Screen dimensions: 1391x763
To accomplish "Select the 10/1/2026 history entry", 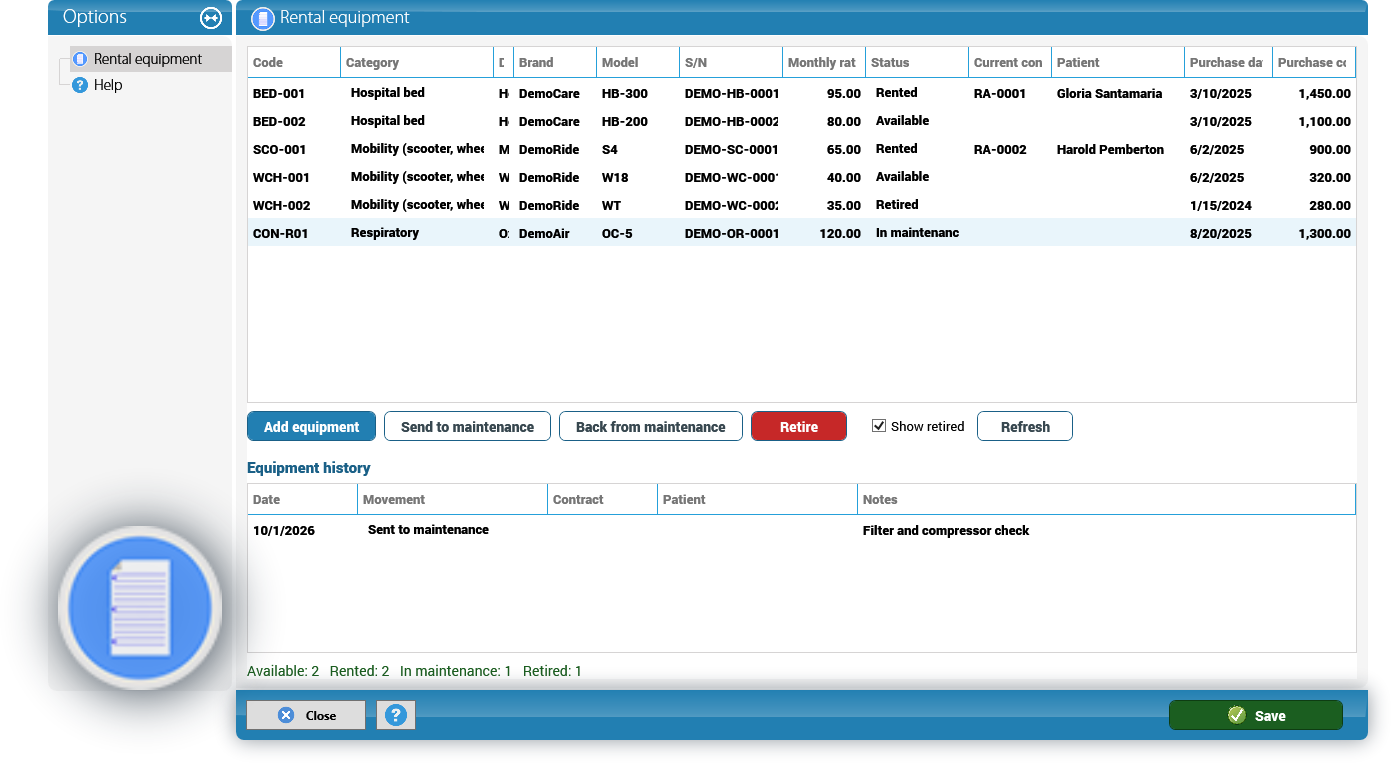I will pyautogui.click(x=284, y=530).
